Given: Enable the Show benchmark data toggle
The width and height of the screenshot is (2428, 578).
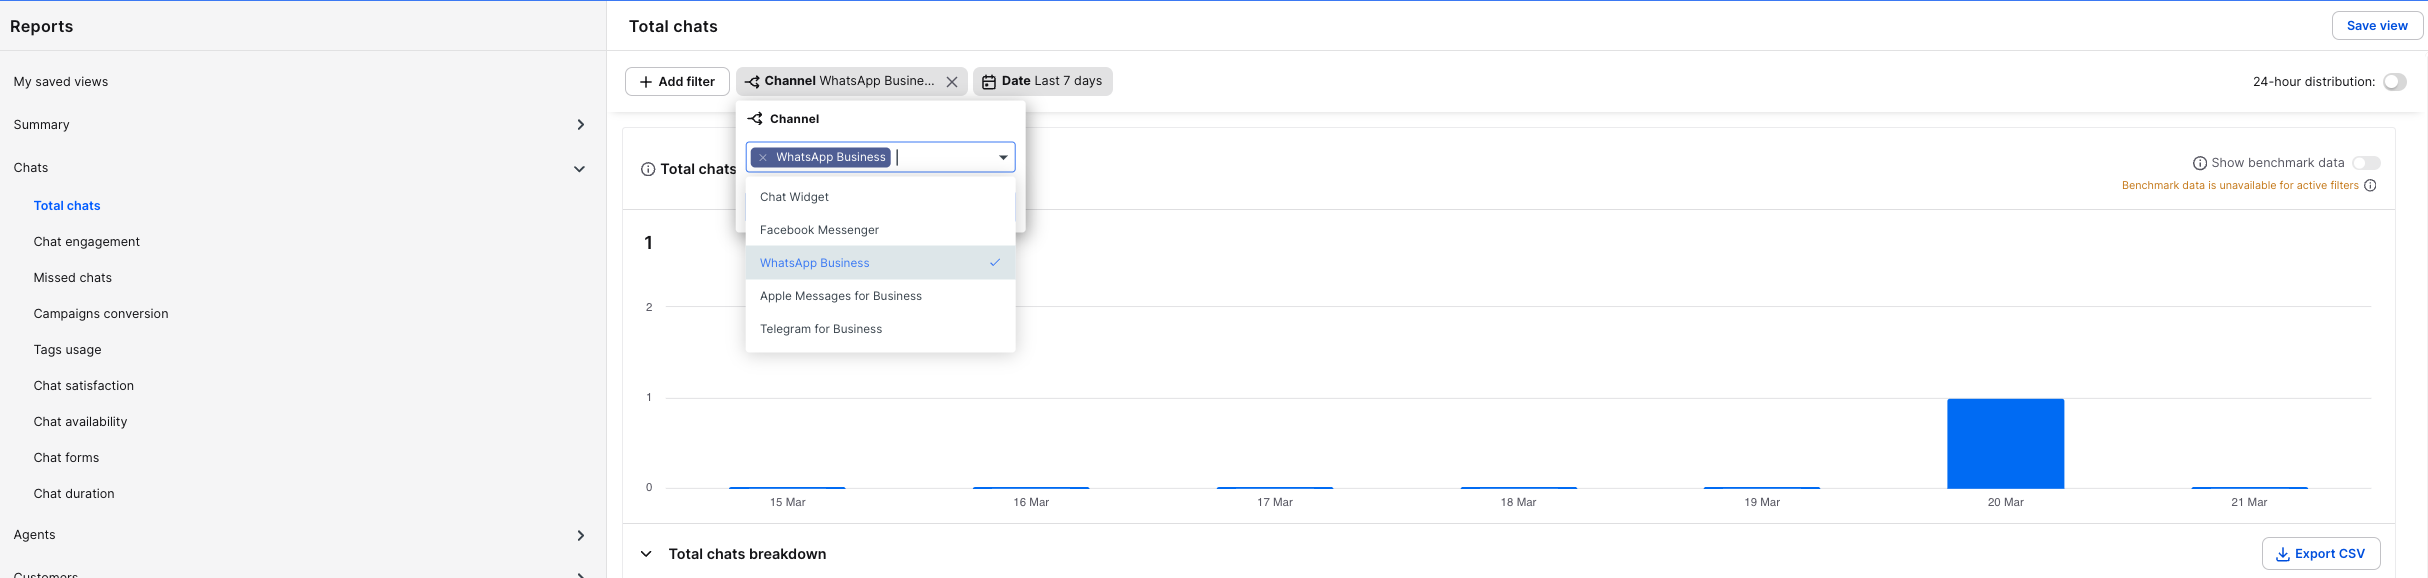Looking at the screenshot, I should pyautogui.click(x=2366, y=163).
